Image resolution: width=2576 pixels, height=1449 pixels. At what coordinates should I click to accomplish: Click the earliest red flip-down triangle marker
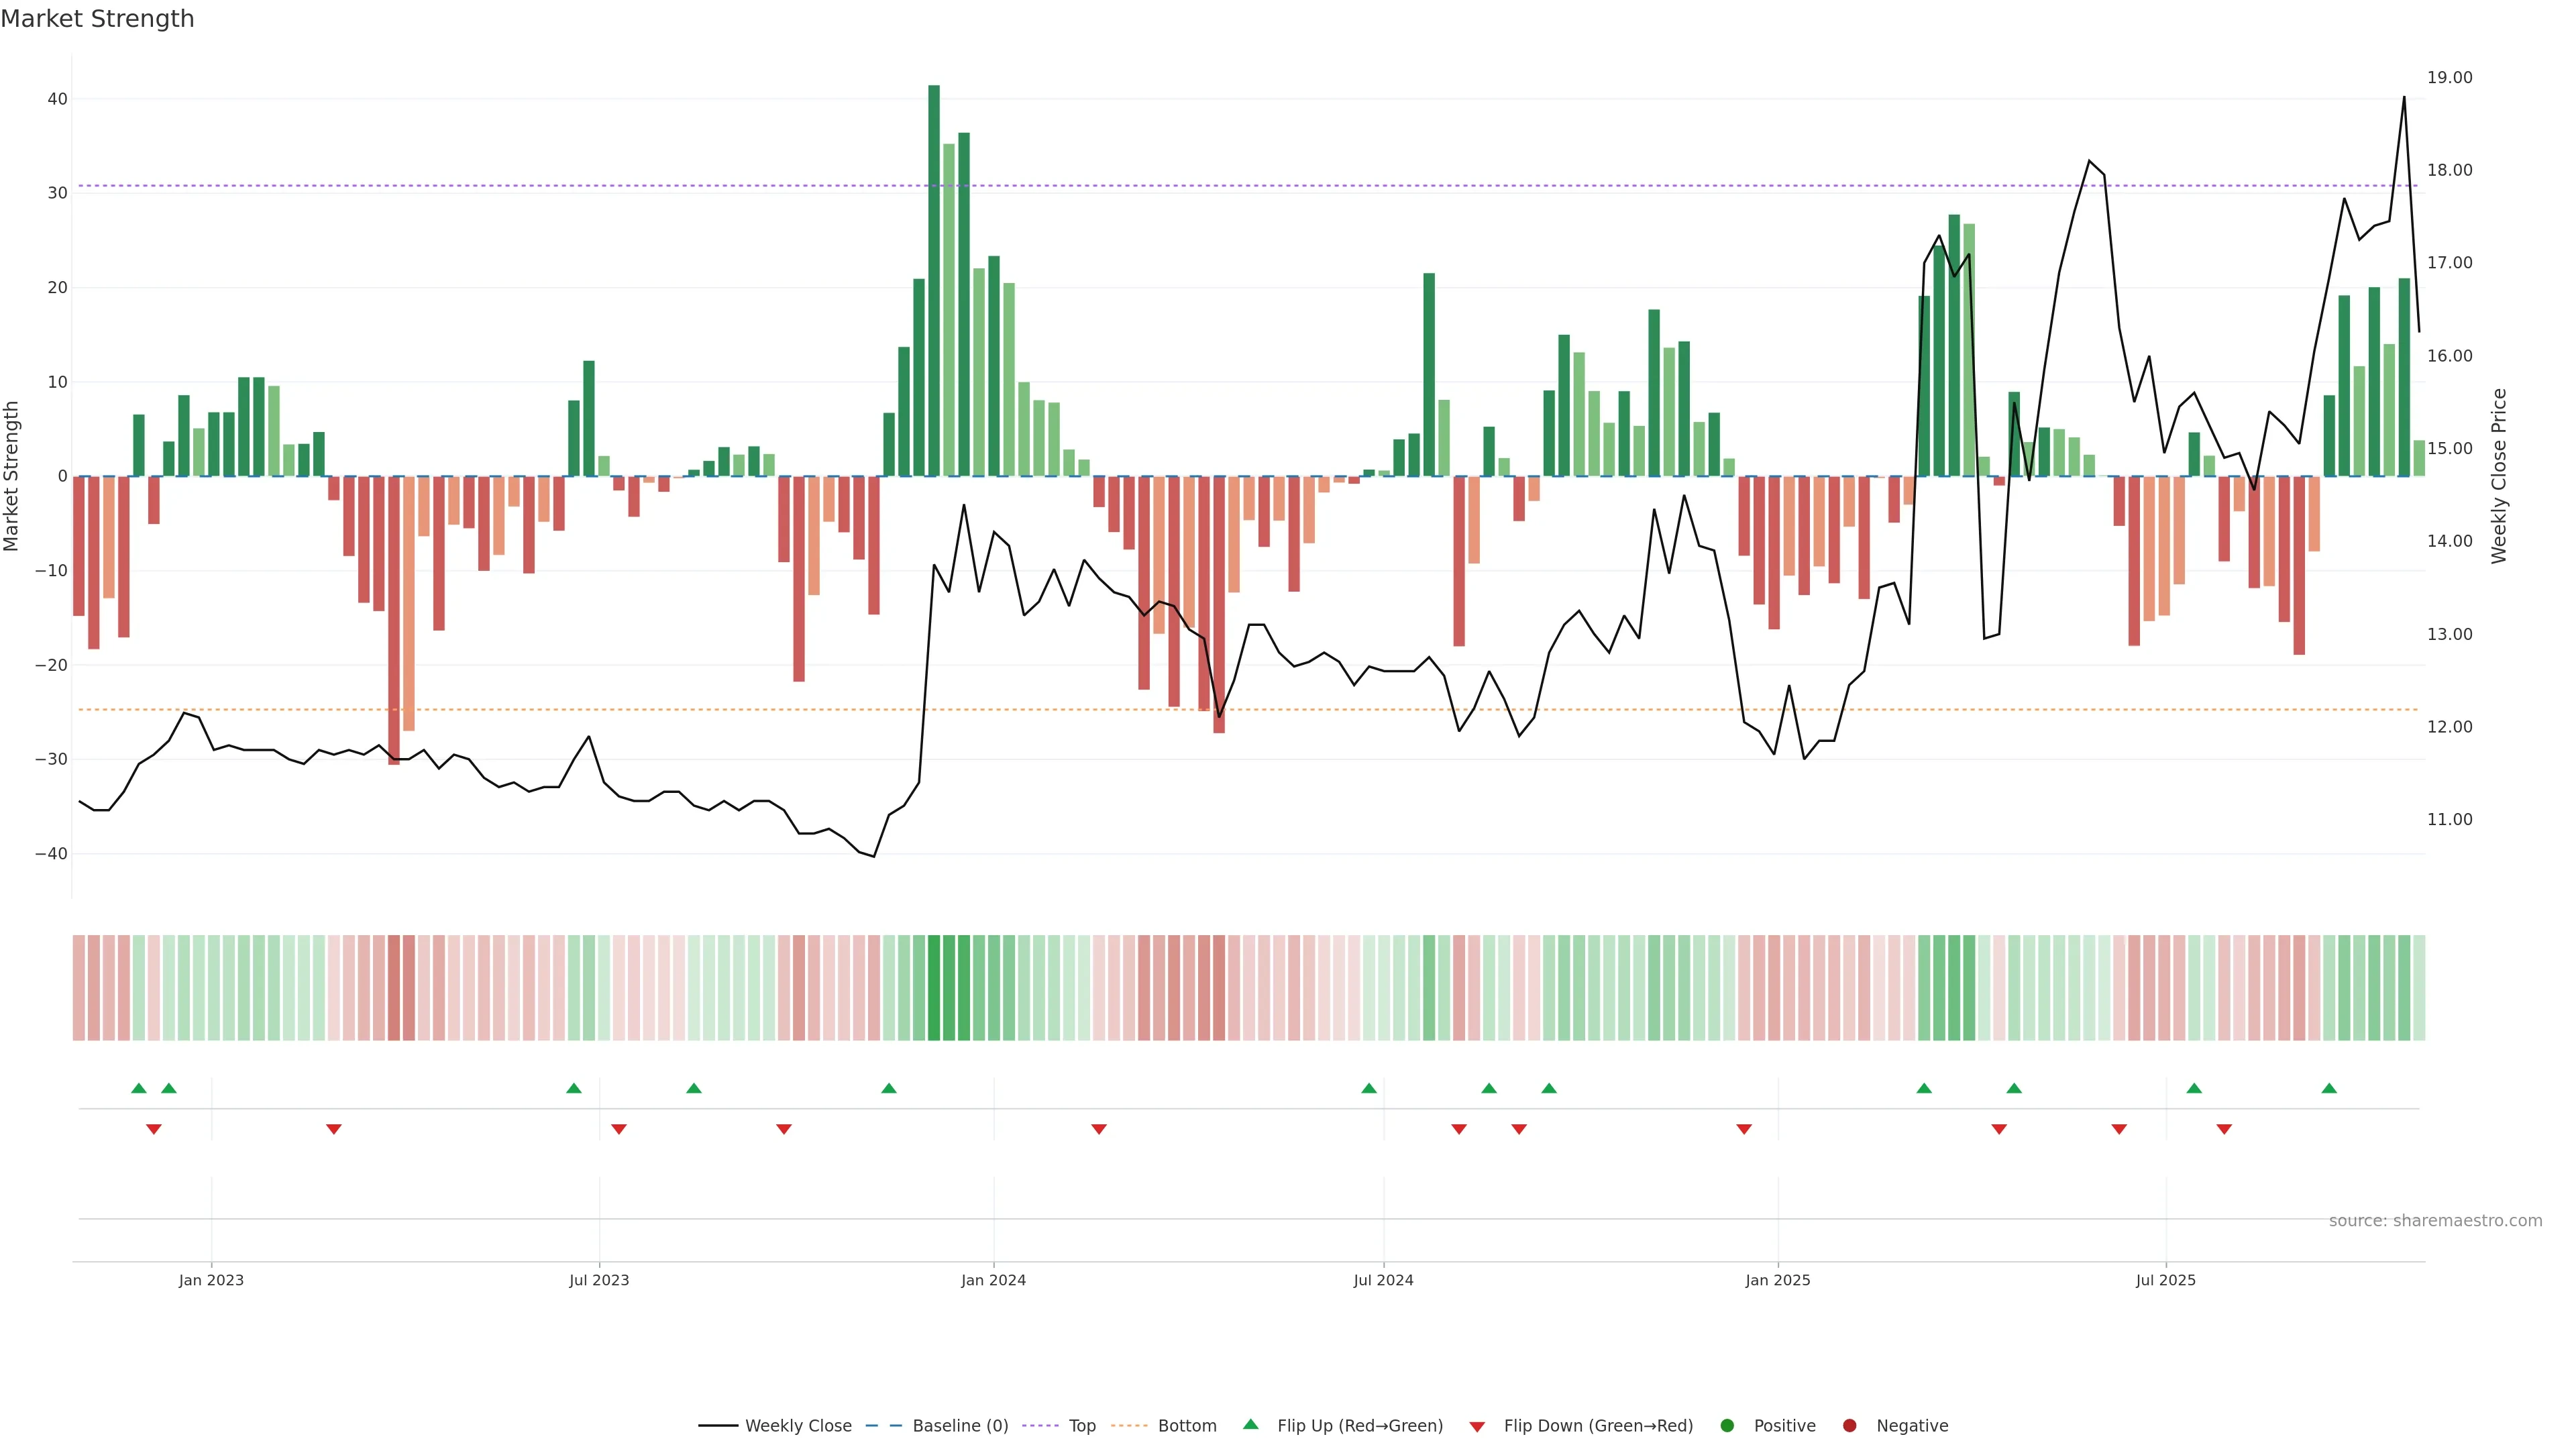(x=154, y=1129)
